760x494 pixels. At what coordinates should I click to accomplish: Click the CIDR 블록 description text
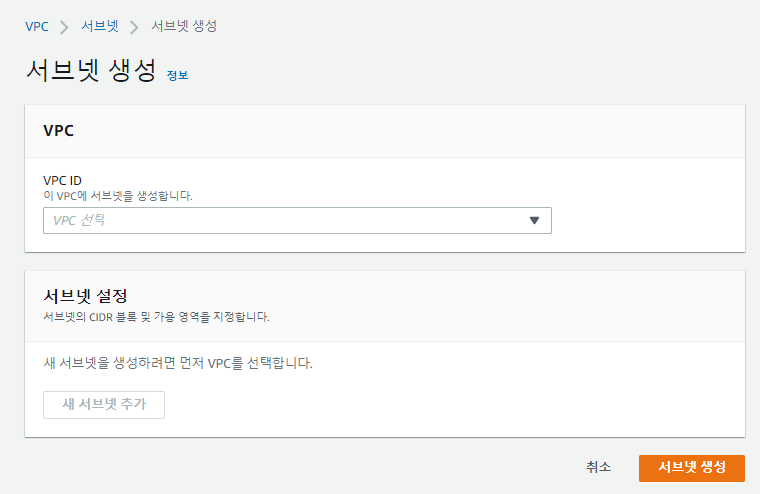click(x=156, y=316)
